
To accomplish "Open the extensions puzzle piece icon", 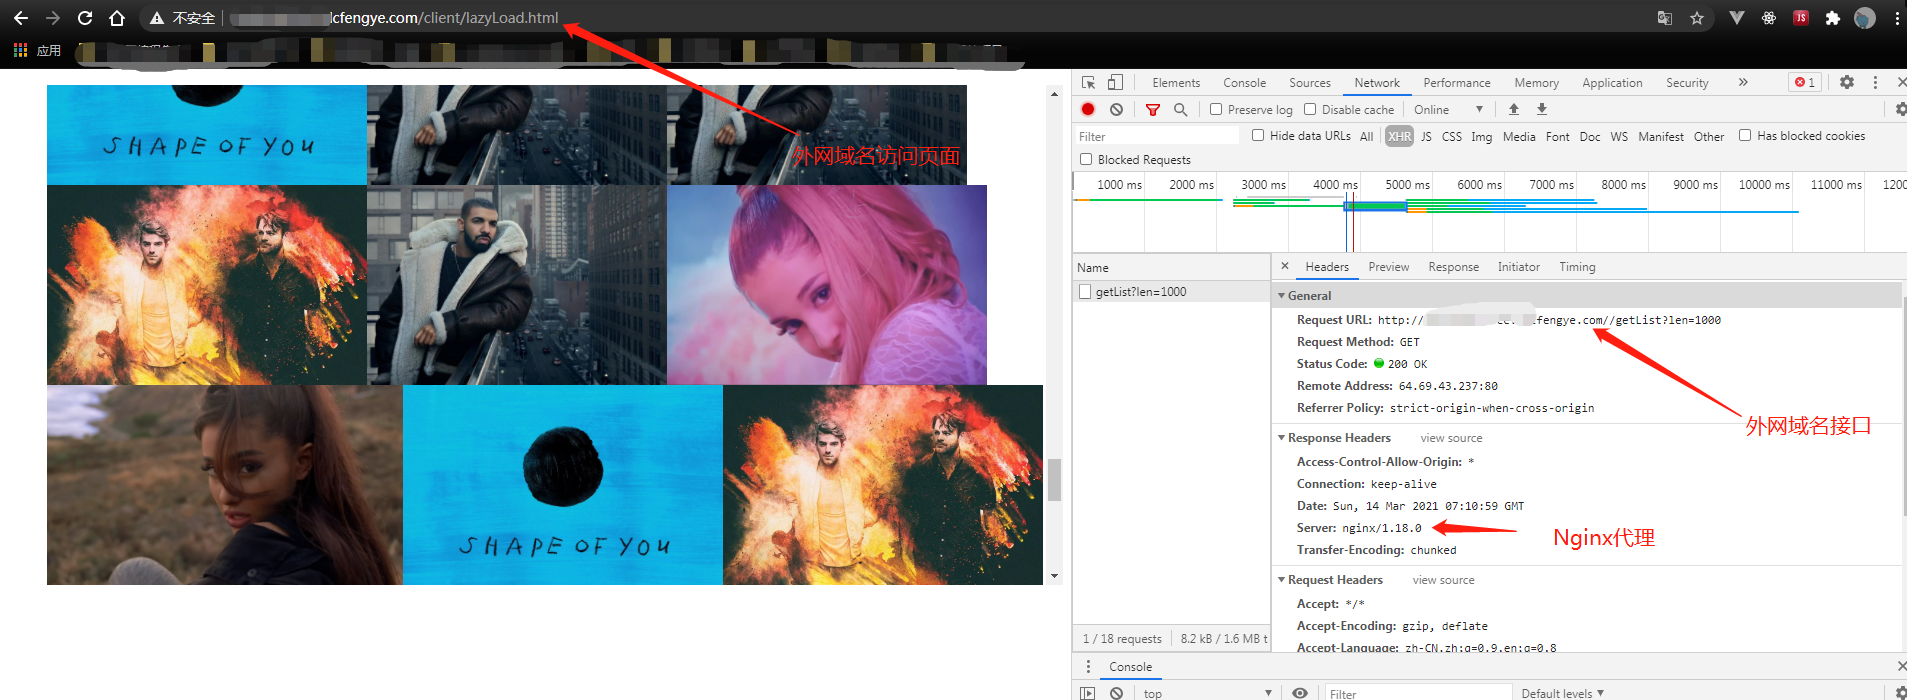I will (1833, 18).
